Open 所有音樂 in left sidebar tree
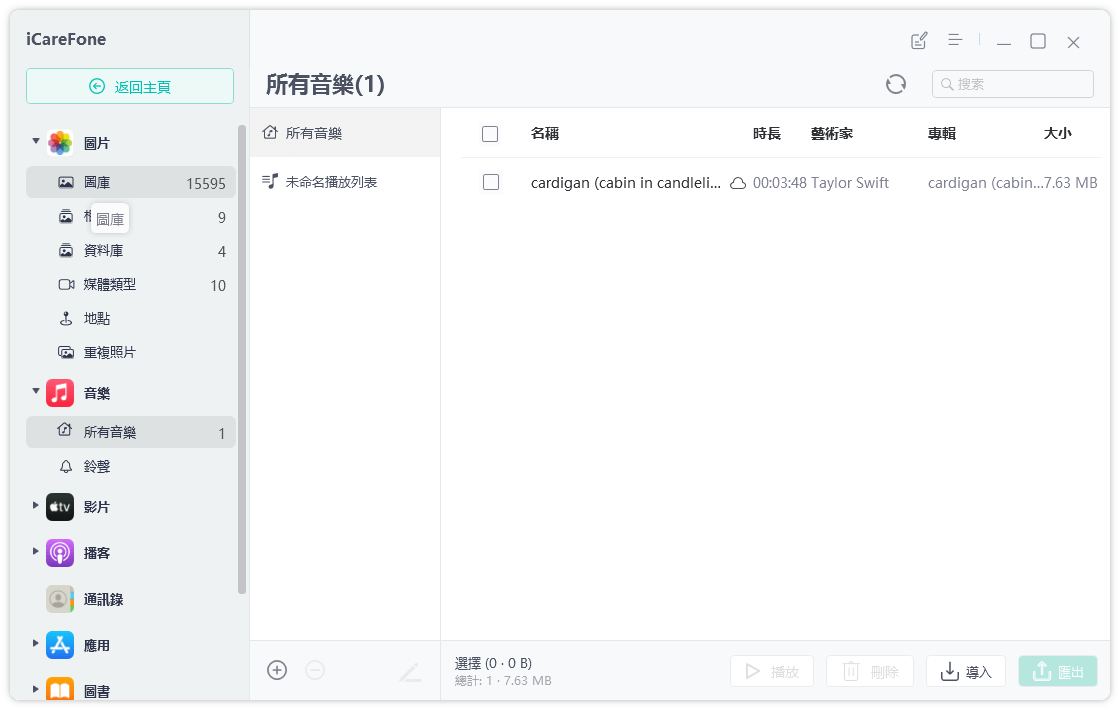This screenshot has width=1120, height=710. [131, 432]
